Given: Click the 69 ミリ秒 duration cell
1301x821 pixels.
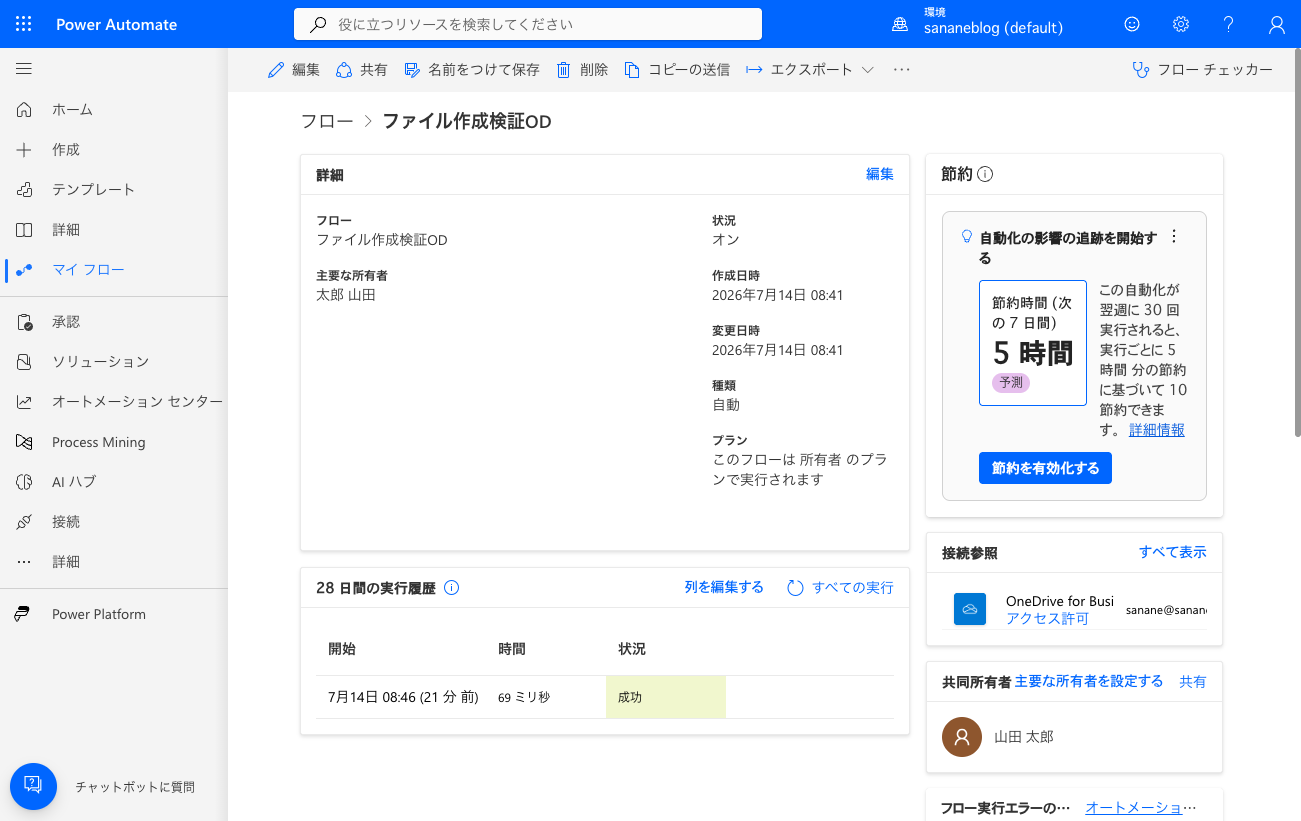Looking at the screenshot, I should [x=524, y=697].
